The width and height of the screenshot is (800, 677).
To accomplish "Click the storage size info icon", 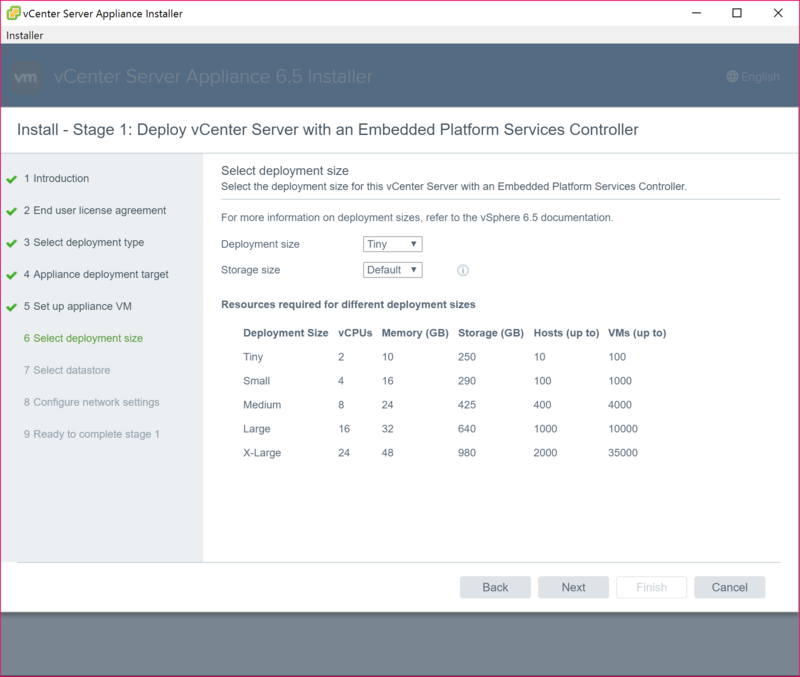I will (463, 270).
